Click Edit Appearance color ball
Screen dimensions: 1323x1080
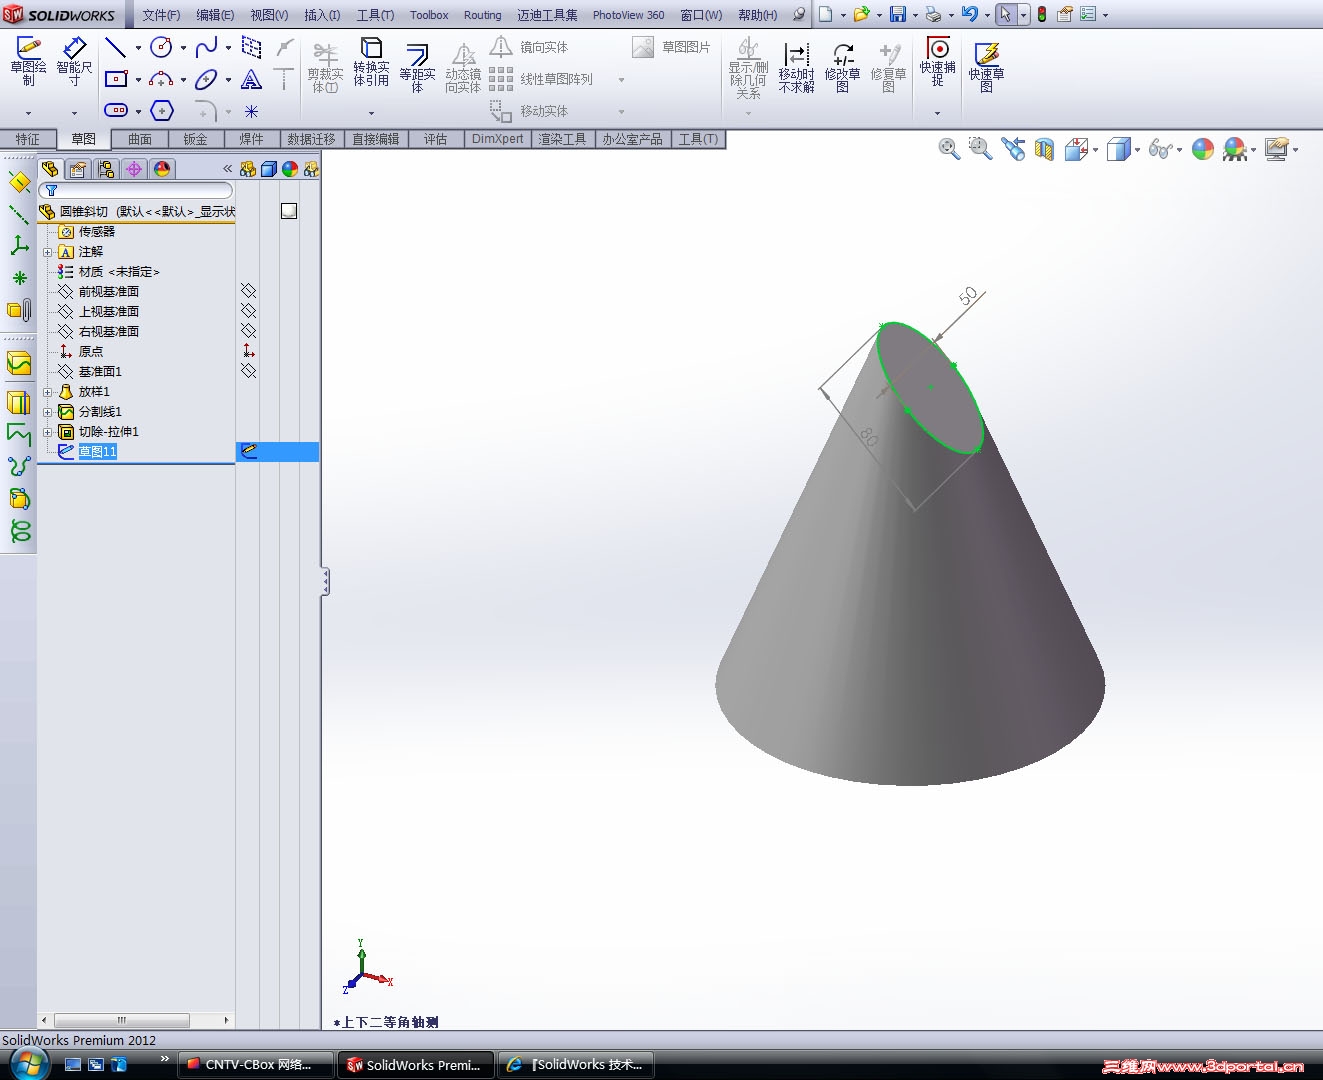[x=1203, y=149]
